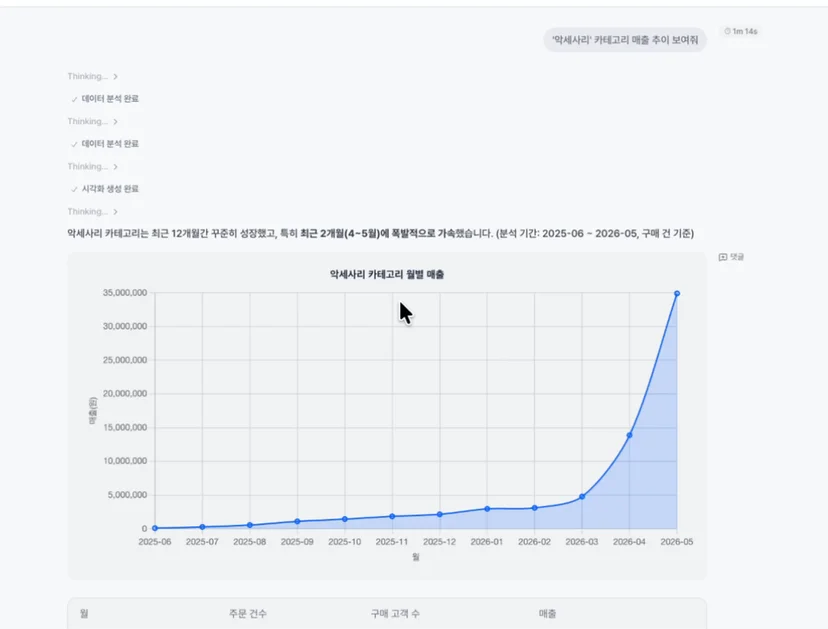Expand the Thinking... row just above the summary sentence
The width and height of the screenshot is (828, 629).
pyautogui.click(x=92, y=212)
